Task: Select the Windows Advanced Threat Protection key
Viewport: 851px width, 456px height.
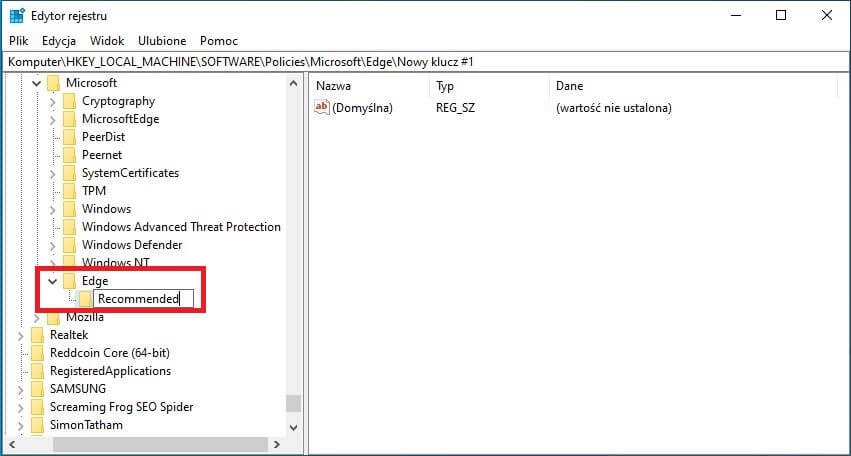Action: [x=181, y=227]
